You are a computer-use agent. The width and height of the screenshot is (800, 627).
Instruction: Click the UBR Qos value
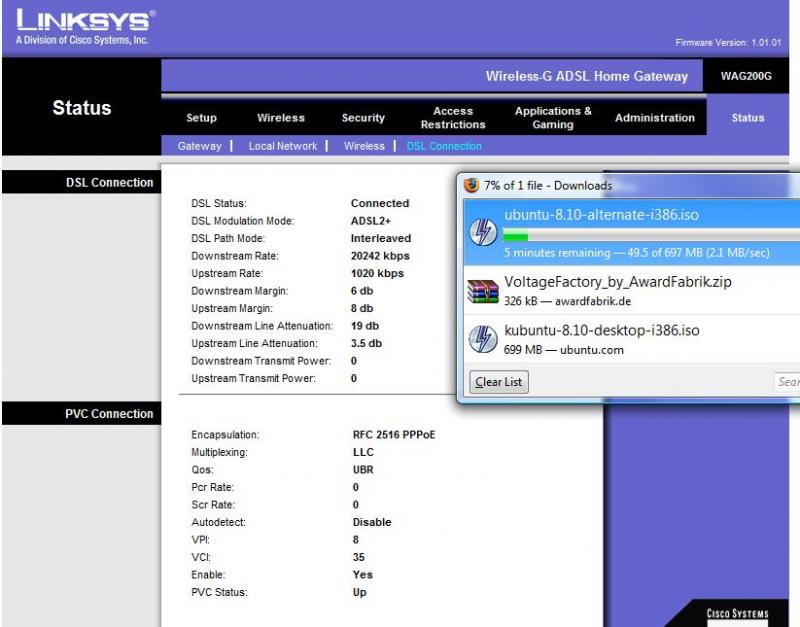(x=363, y=469)
